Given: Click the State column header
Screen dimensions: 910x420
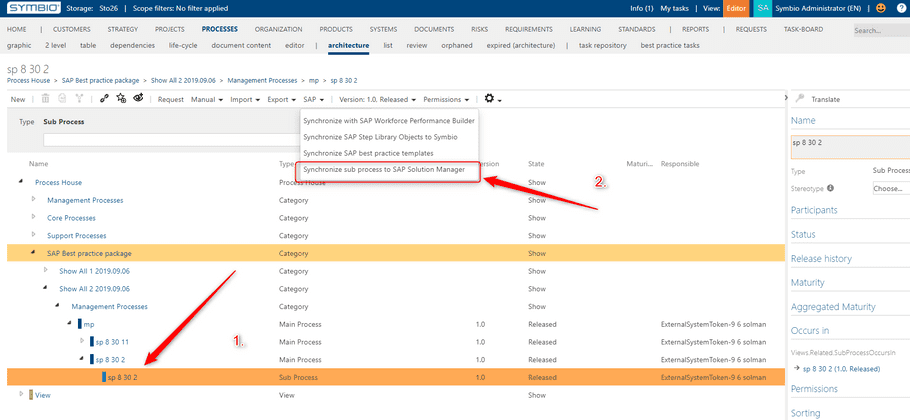Looking at the screenshot, I should click(x=536, y=164).
